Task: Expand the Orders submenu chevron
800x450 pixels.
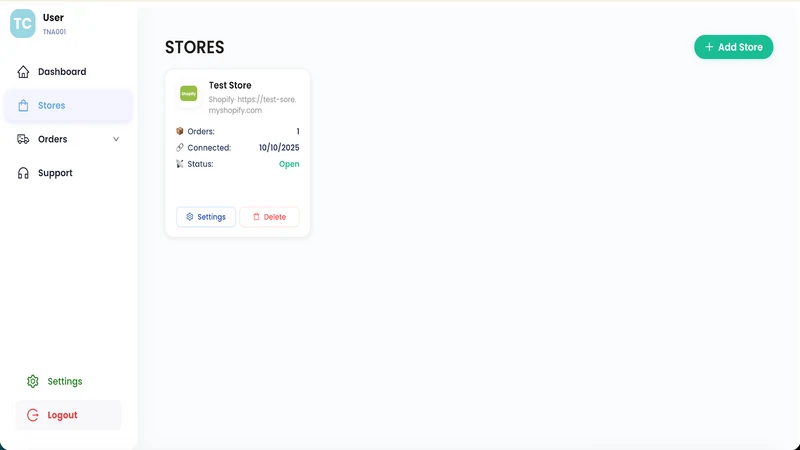Action: pos(116,139)
